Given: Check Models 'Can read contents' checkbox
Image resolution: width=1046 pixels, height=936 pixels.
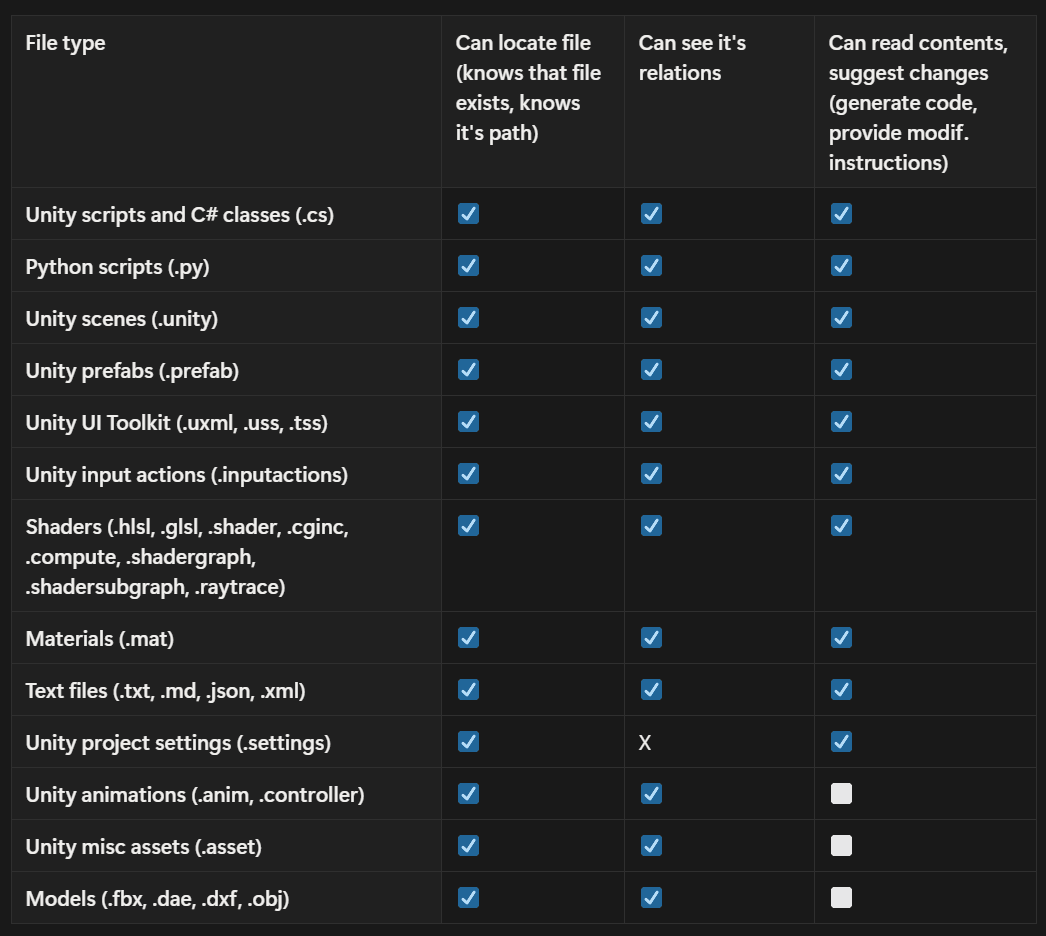Looking at the screenshot, I should pos(841,897).
